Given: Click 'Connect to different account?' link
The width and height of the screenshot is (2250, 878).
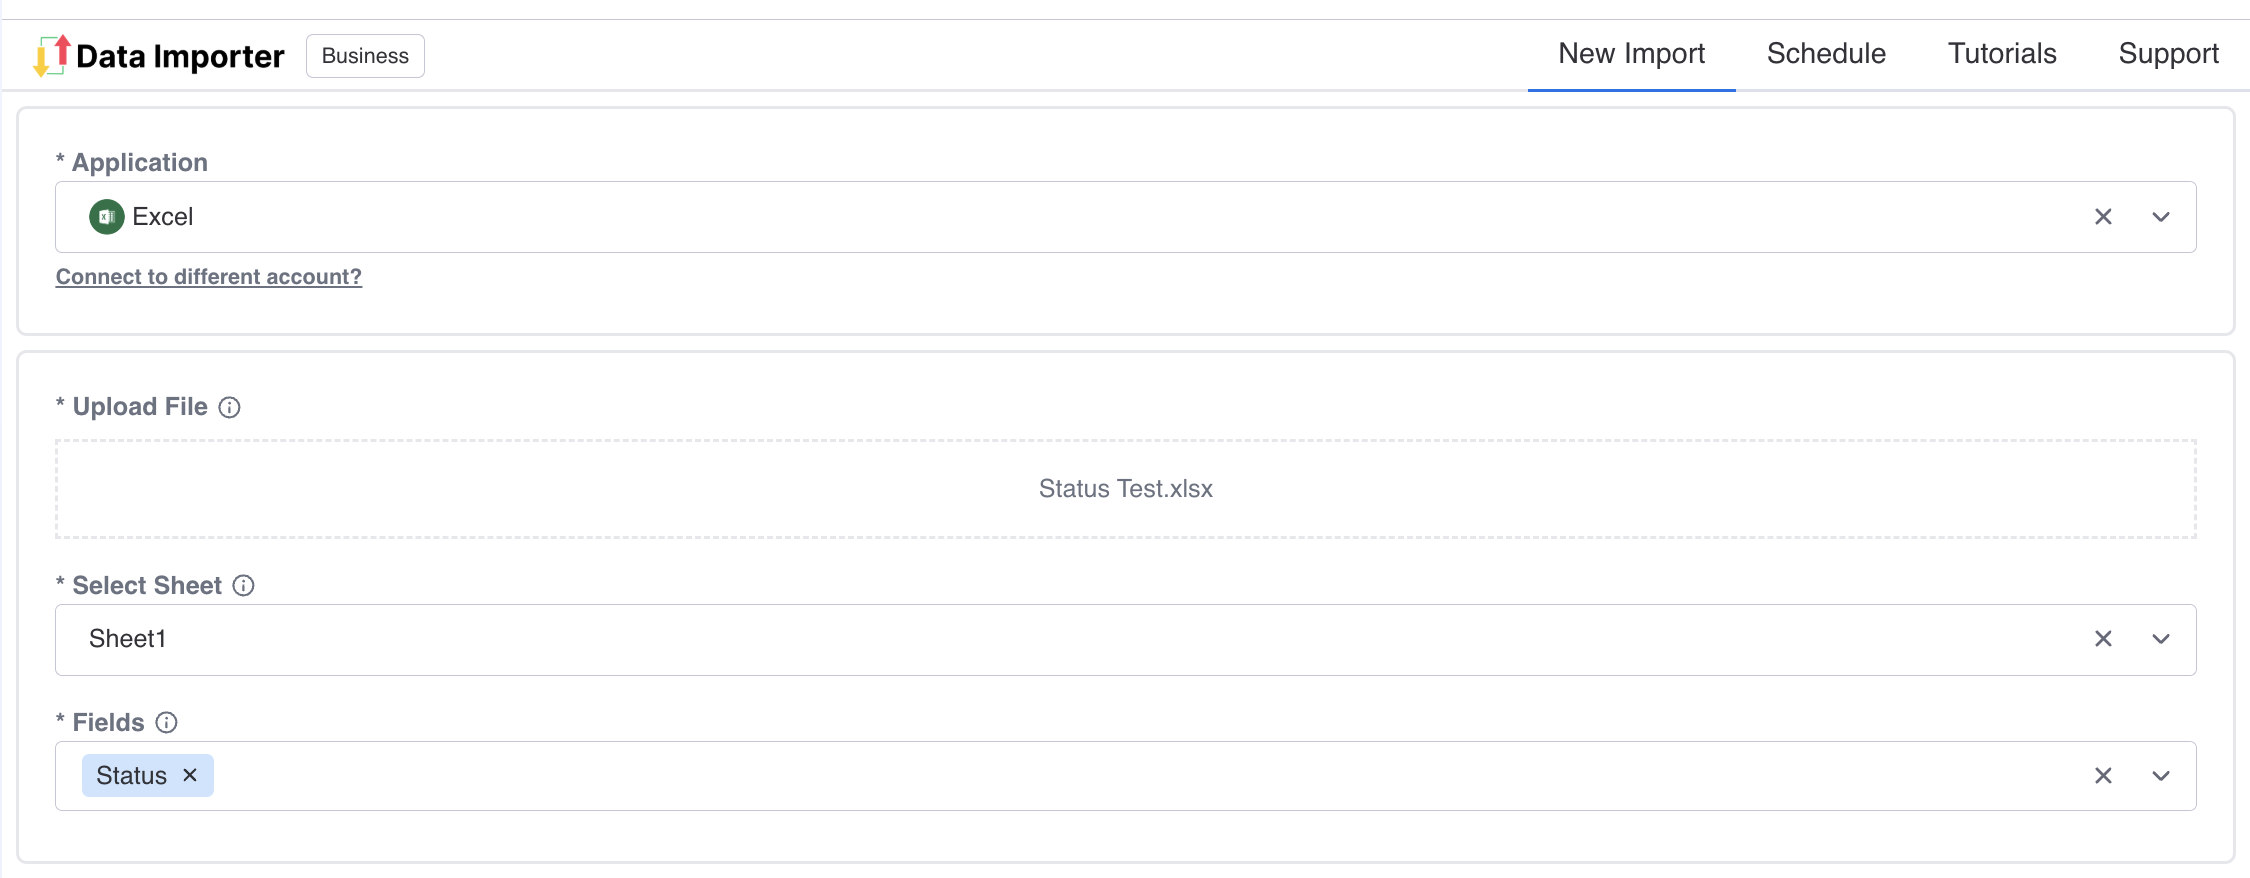Looking at the screenshot, I should 208,277.
